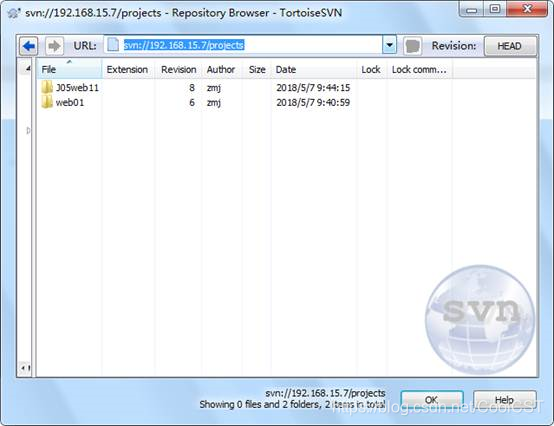This screenshot has width=554, height=426.
Task: Click the web01 folder icon
Action: click(47, 102)
